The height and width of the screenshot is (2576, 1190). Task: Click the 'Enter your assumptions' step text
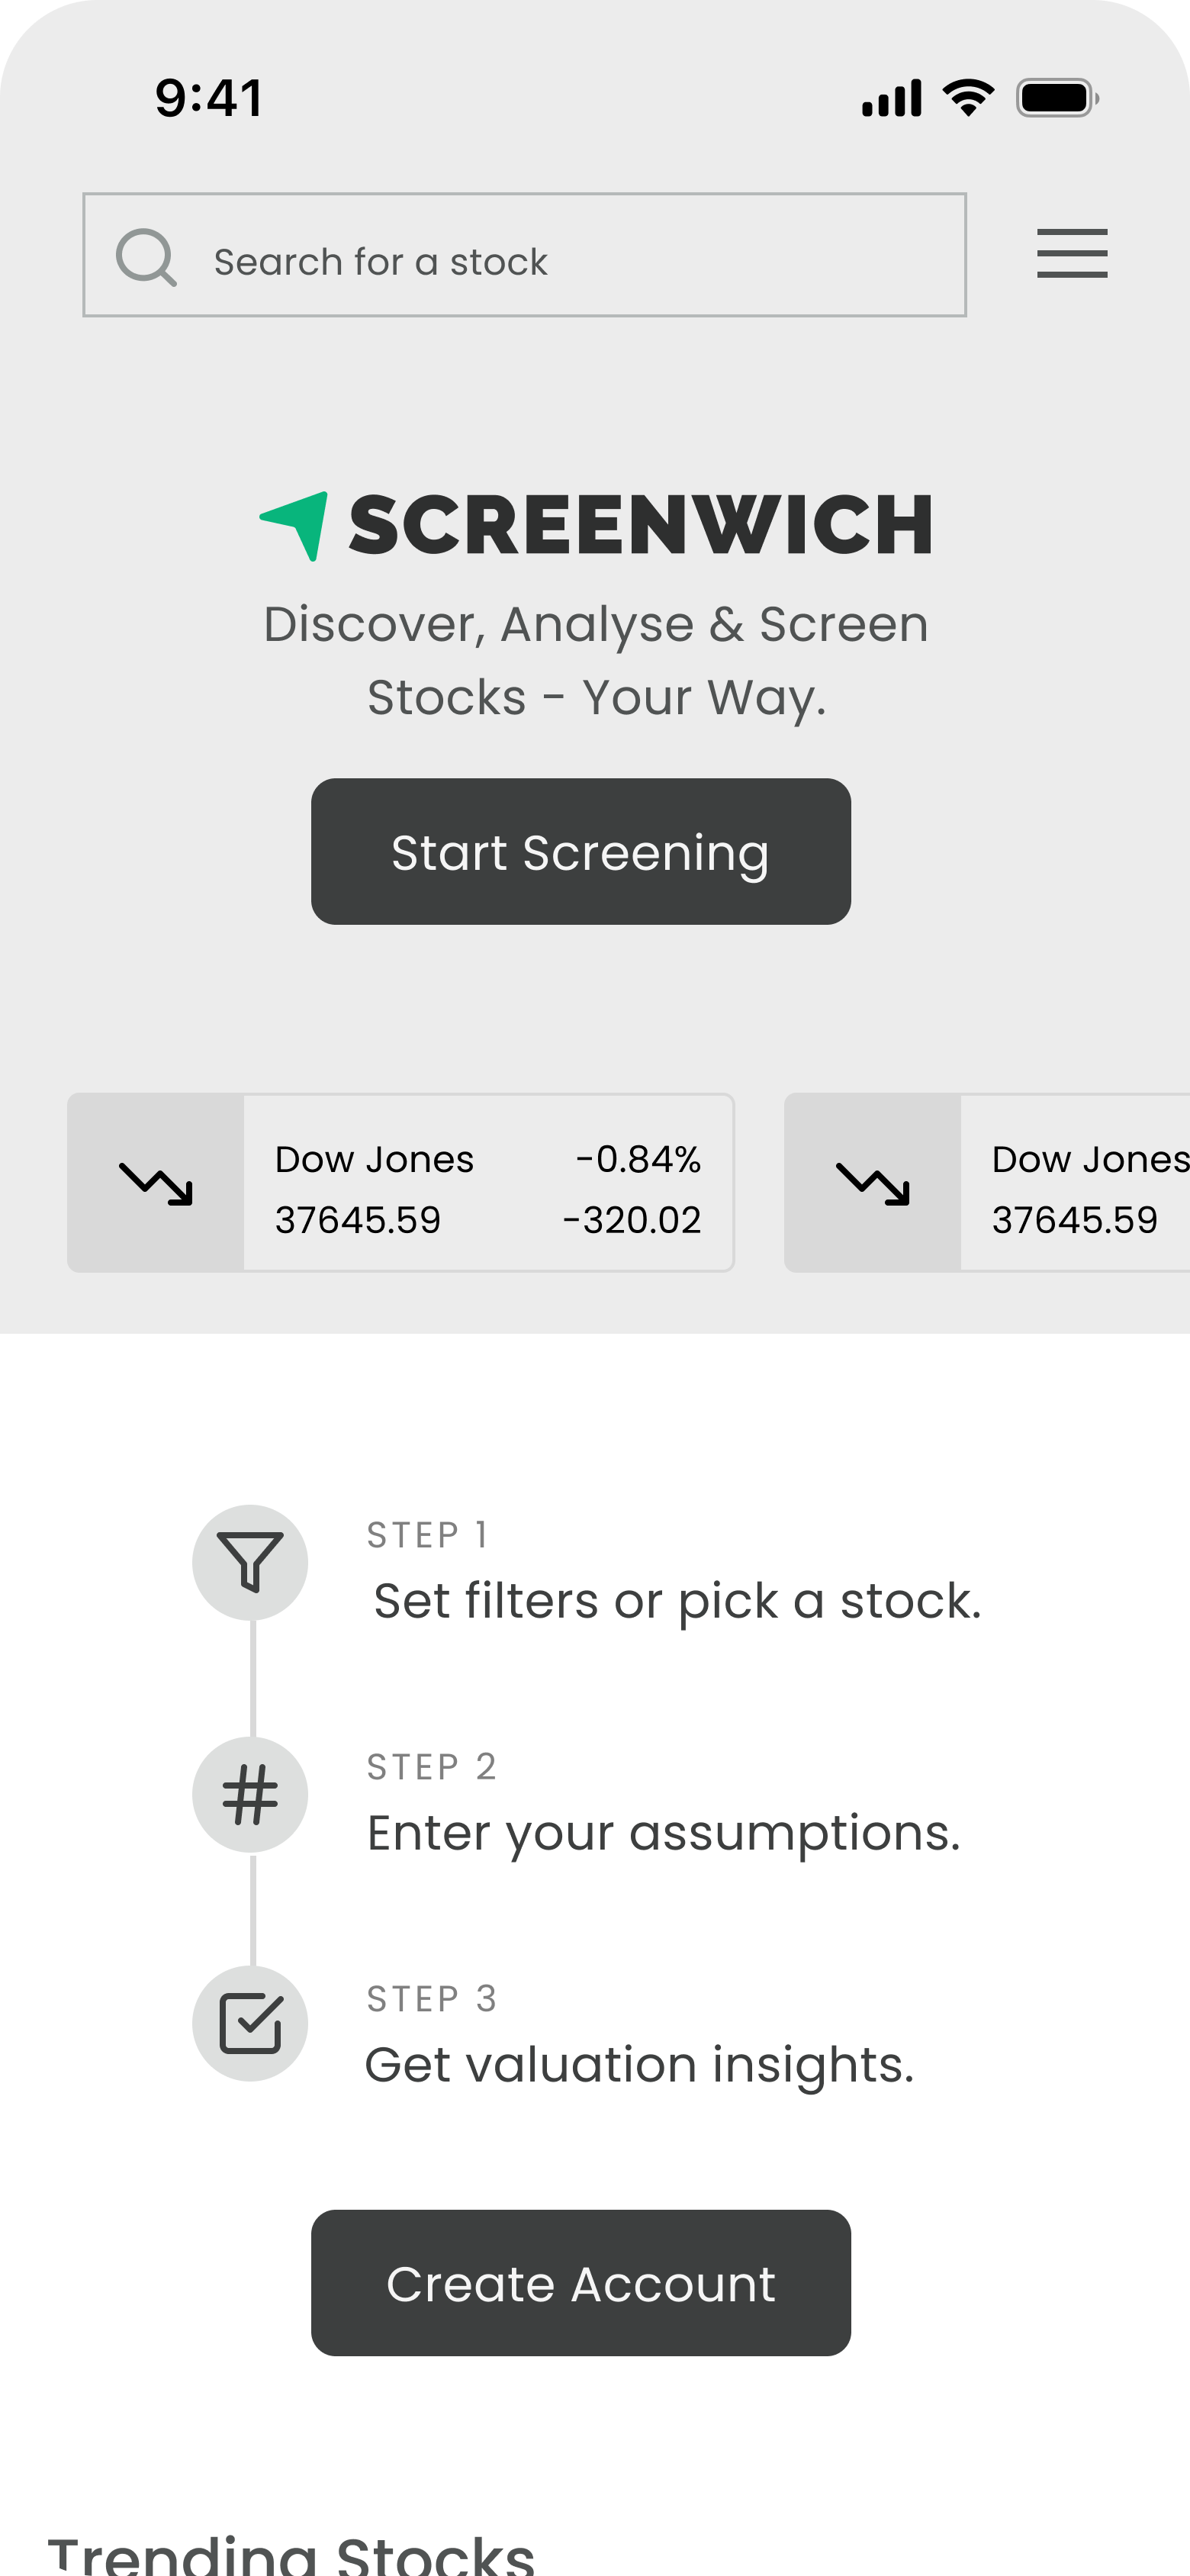coord(663,1833)
